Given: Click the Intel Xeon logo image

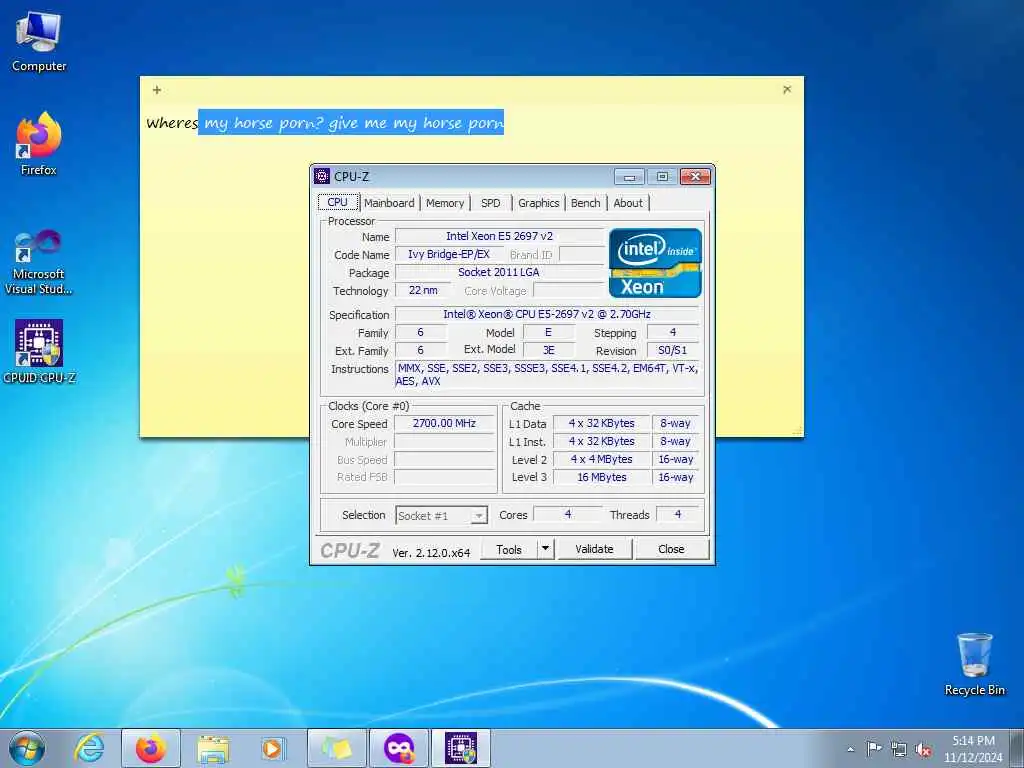Looking at the screenshot, I should (655, 263).
